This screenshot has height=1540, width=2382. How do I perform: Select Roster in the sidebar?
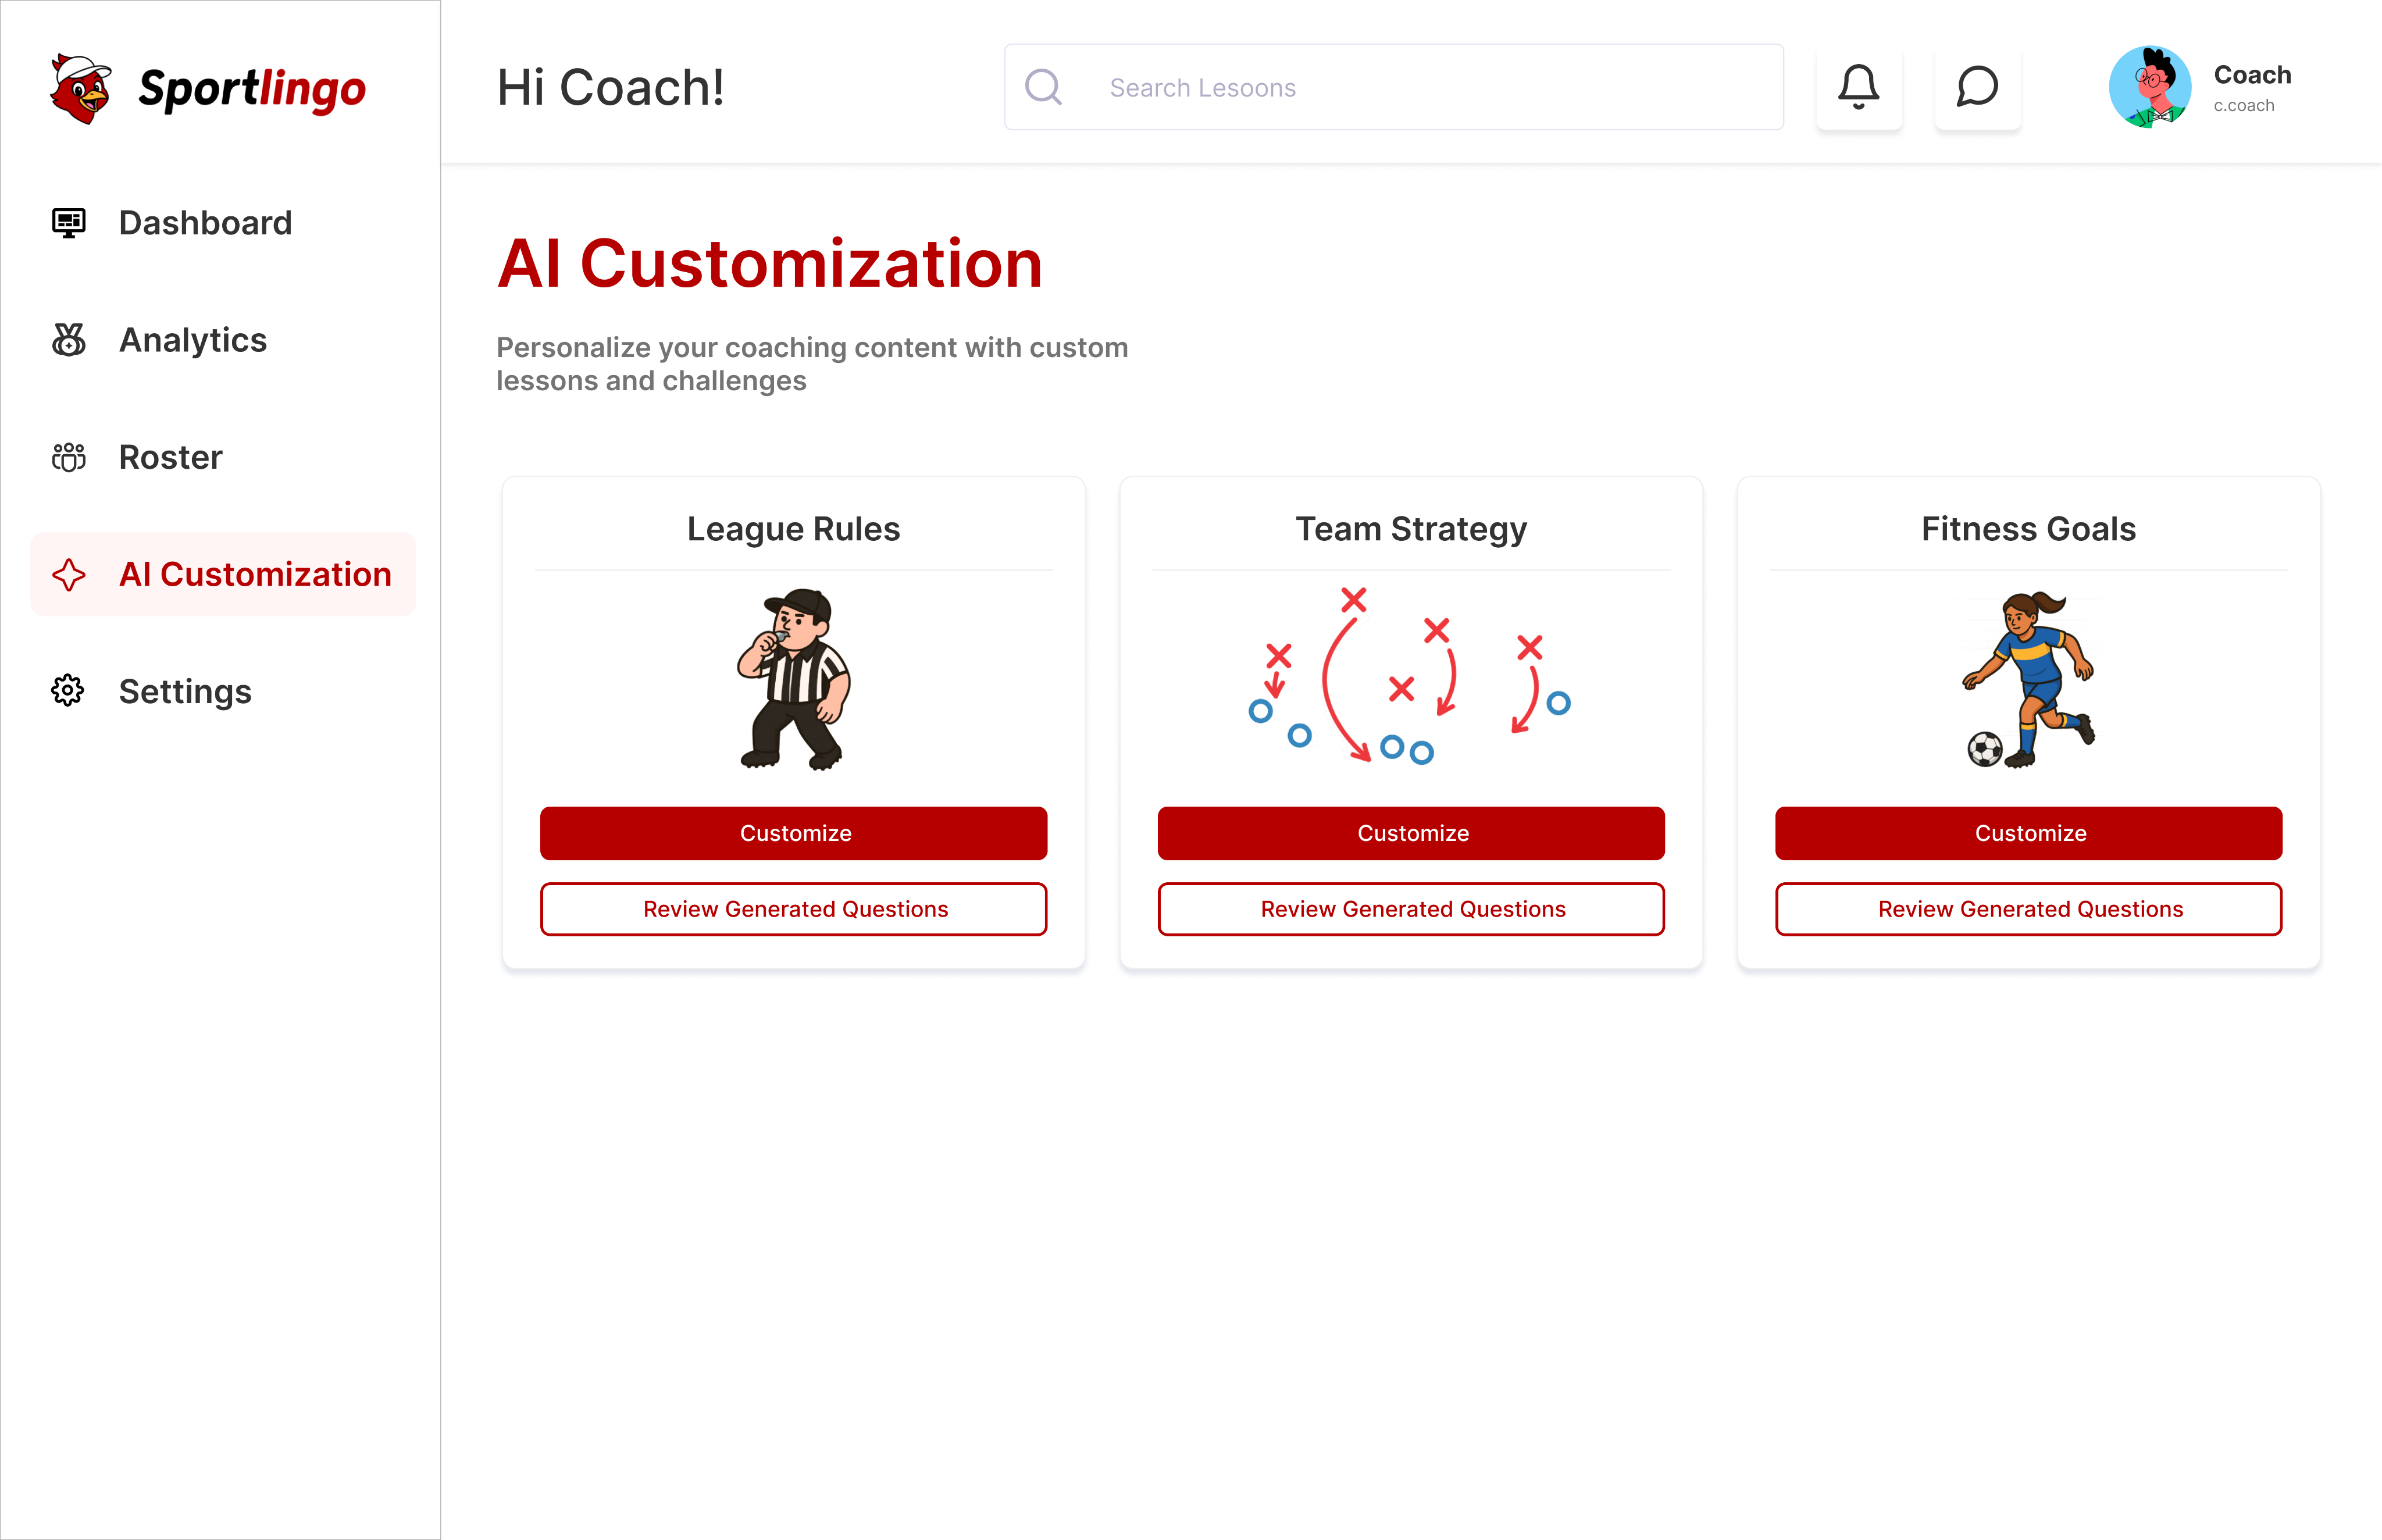[x=171, y=457]
